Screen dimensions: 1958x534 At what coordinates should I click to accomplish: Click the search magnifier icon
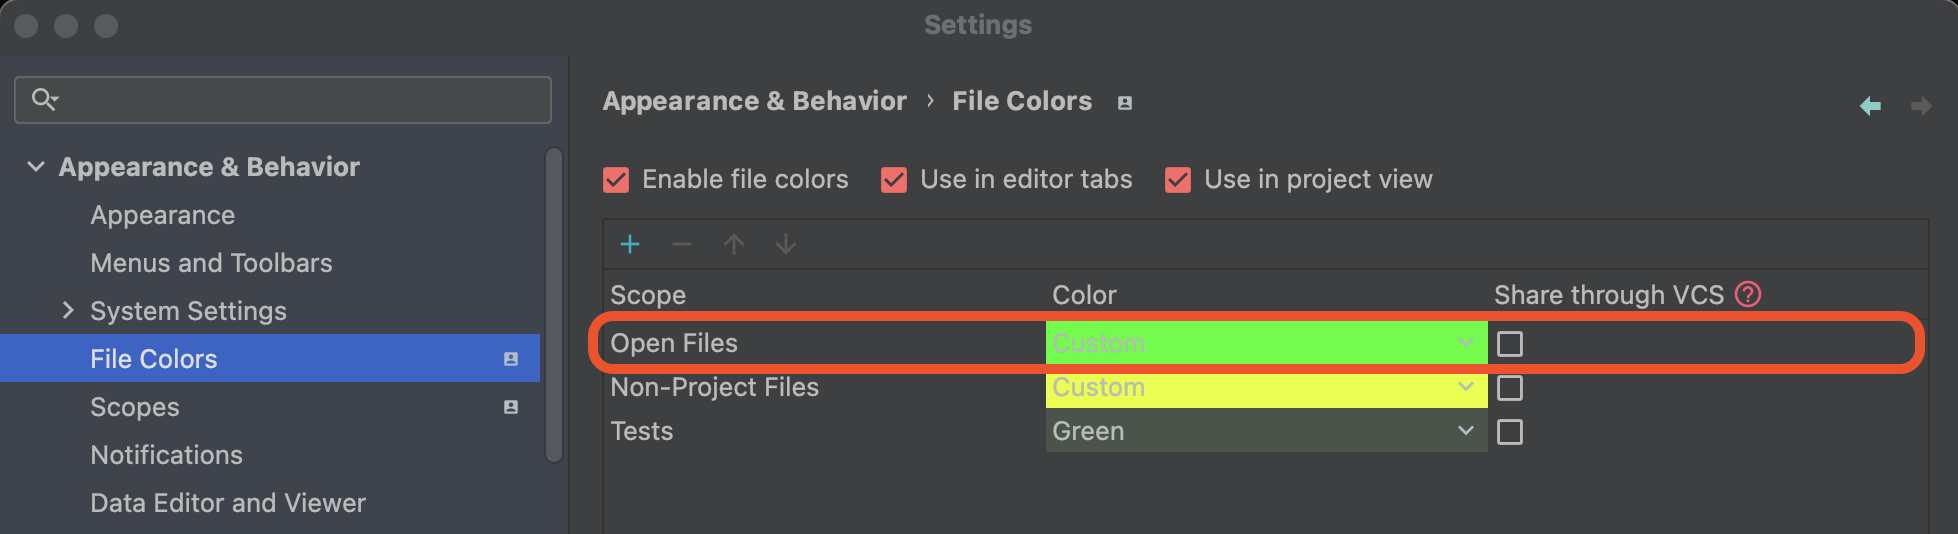(x=44, y=99)
